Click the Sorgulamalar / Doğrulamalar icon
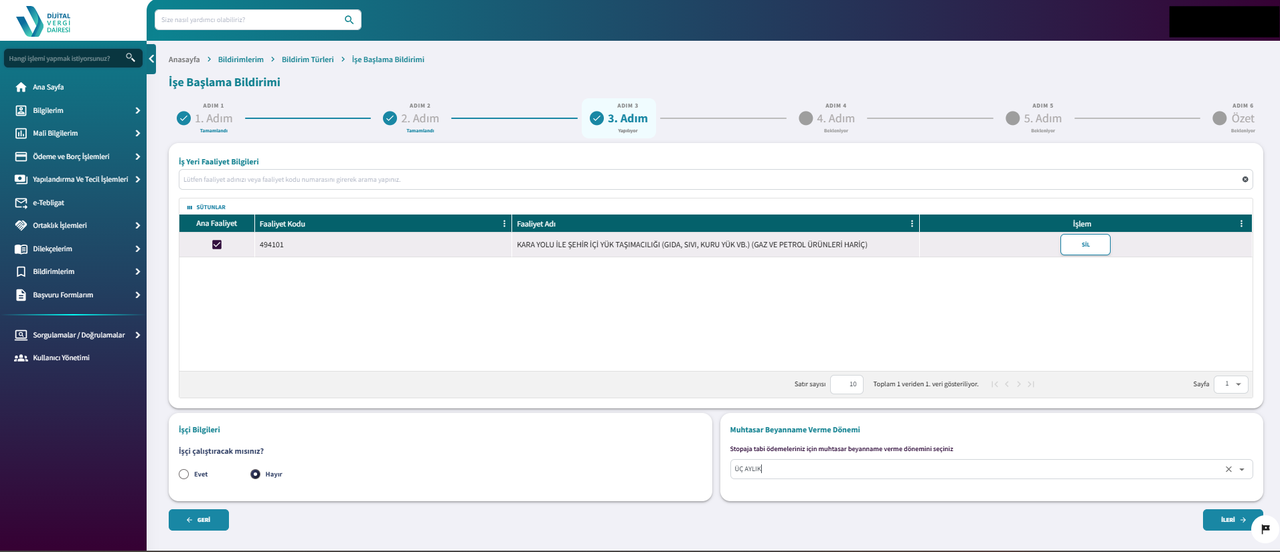Viewport: 1280px width, 552px height. [x=21, y=335]
